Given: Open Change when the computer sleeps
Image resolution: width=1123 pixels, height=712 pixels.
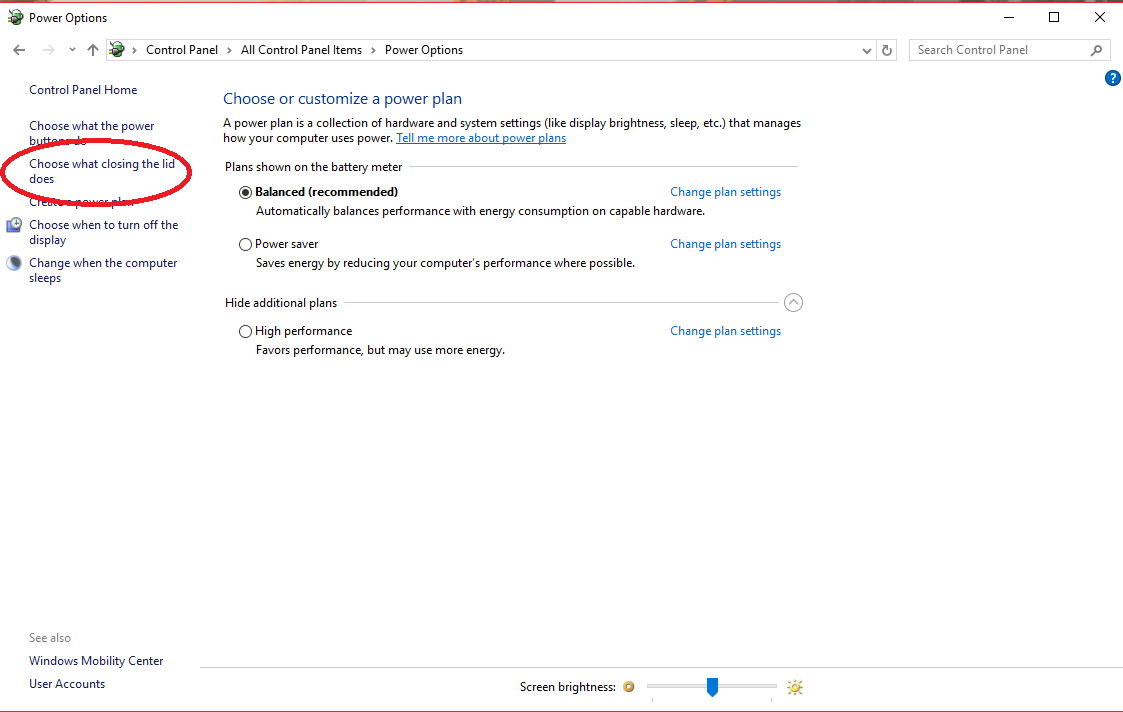Looking at the screenshot, I should (x=103, y=270).
